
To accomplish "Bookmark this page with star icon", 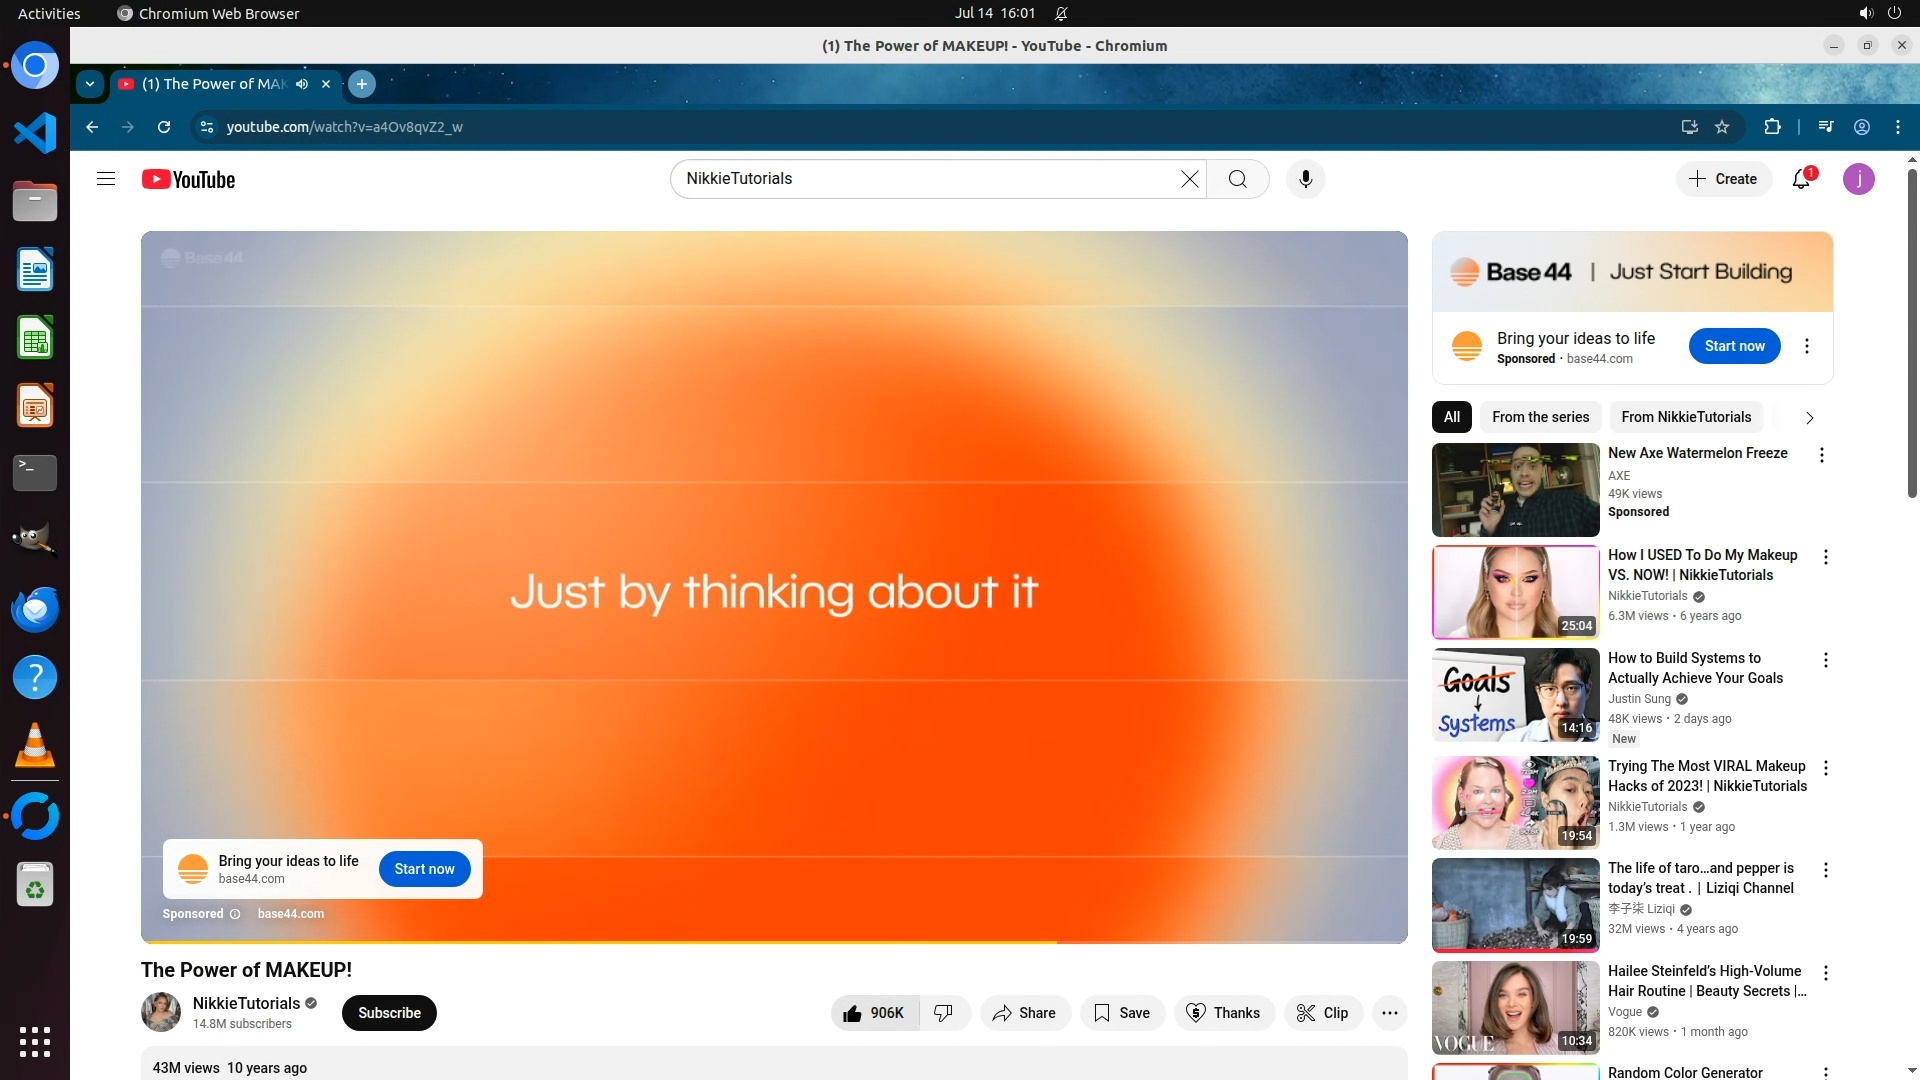I will [1722, 127].
